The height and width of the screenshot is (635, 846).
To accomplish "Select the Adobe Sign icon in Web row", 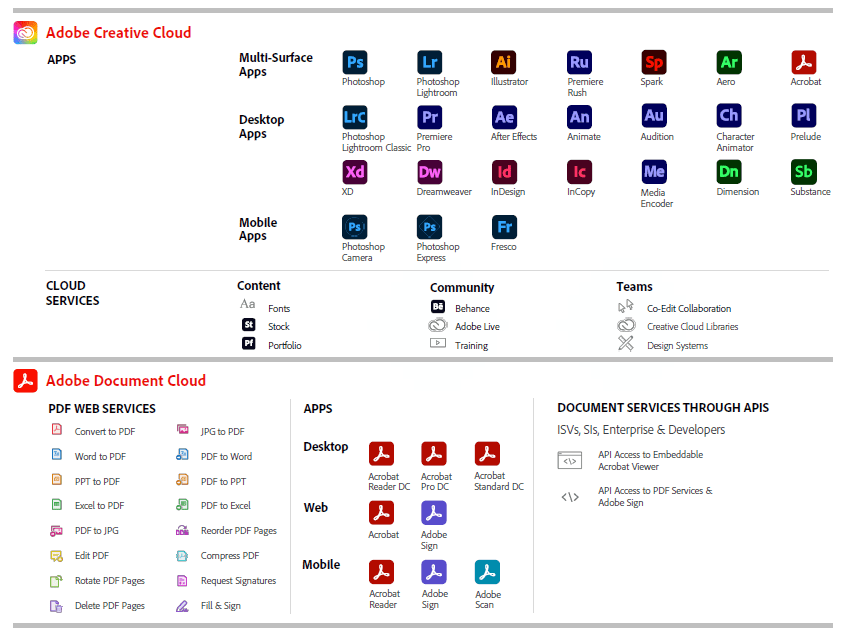I will pyautogui.click(x=434, y=513).
